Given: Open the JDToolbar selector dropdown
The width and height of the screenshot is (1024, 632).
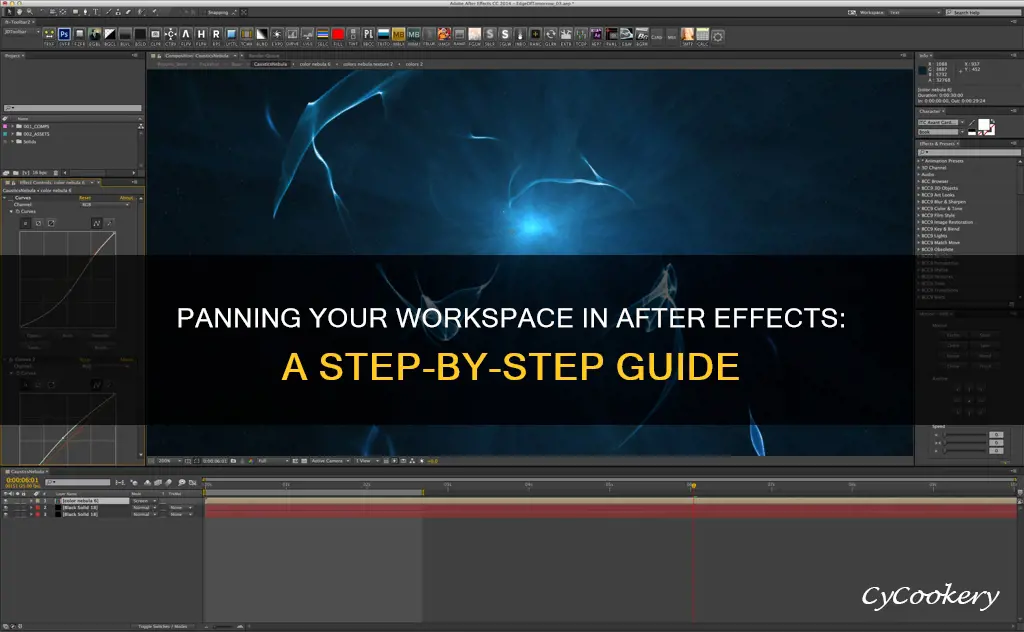Looking at the screenshot, I should point(21,32).
